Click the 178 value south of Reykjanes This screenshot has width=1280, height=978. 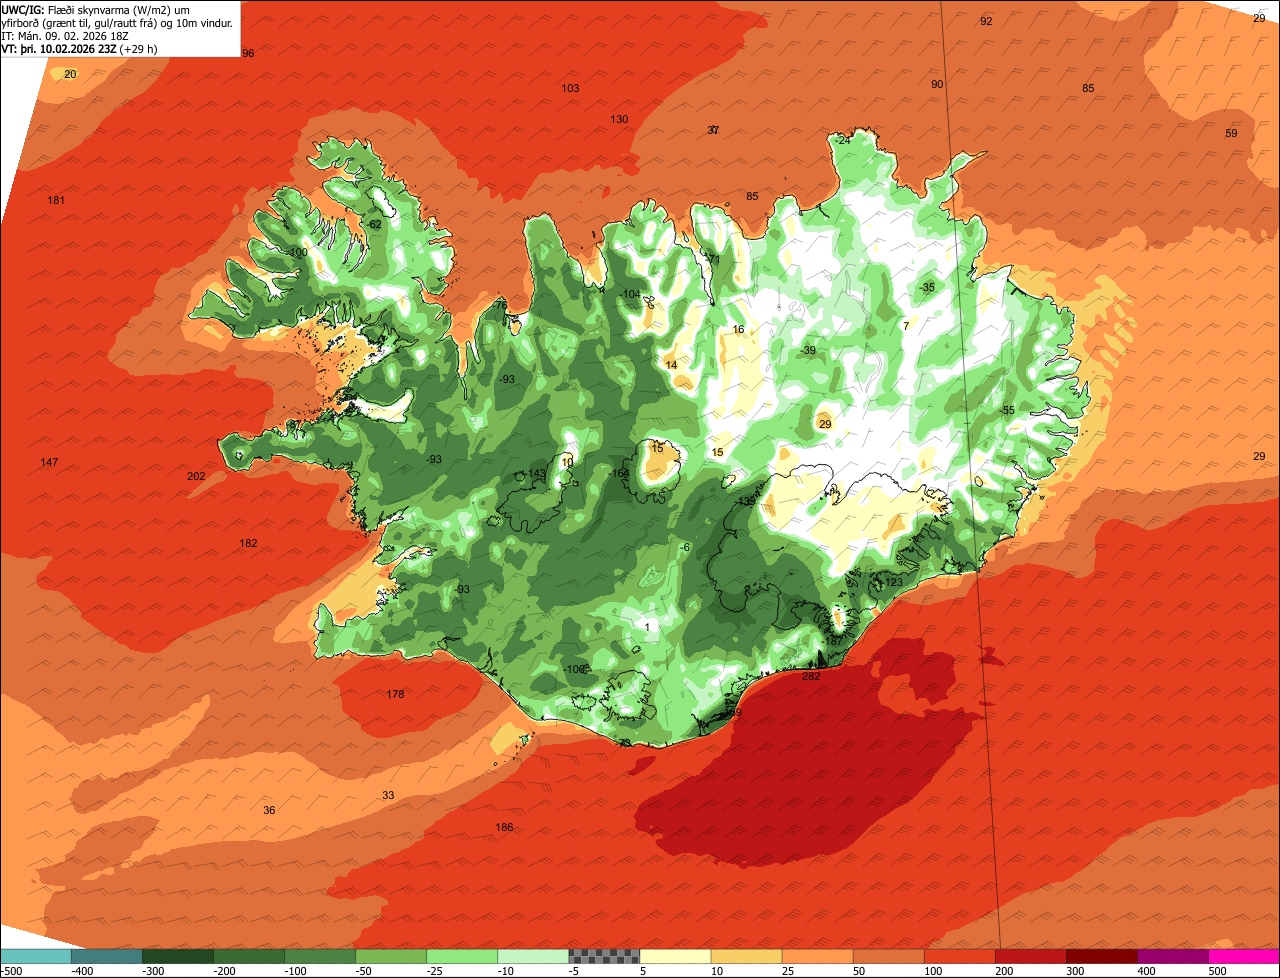click(x=395, y=694)
